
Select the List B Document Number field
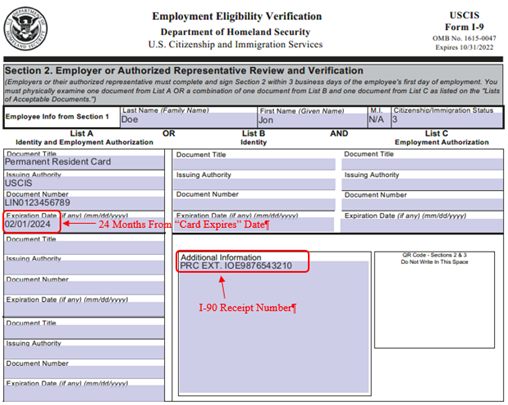(x=254, y=205)
